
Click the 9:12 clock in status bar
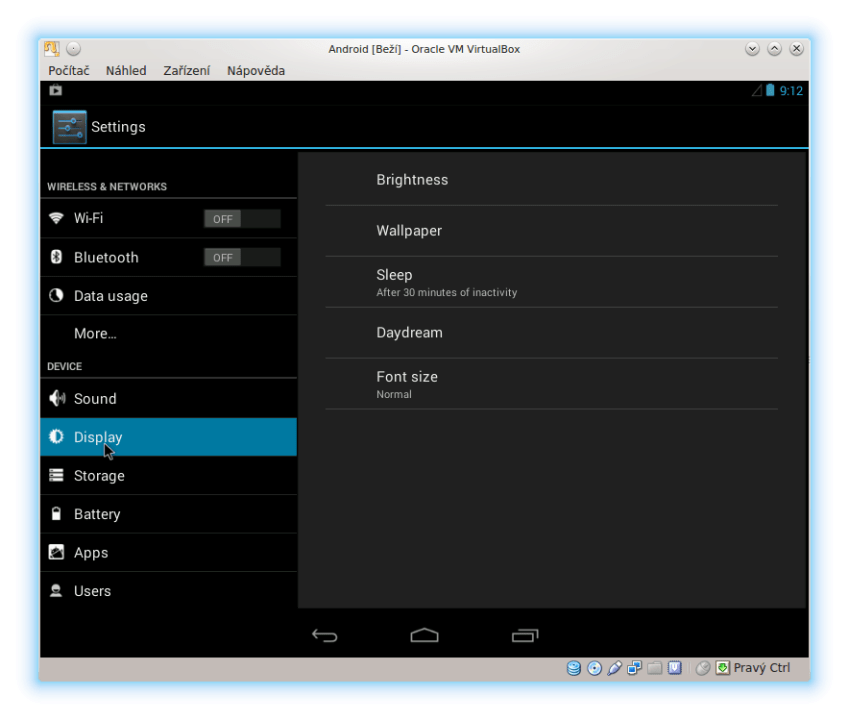click(791, 91)
